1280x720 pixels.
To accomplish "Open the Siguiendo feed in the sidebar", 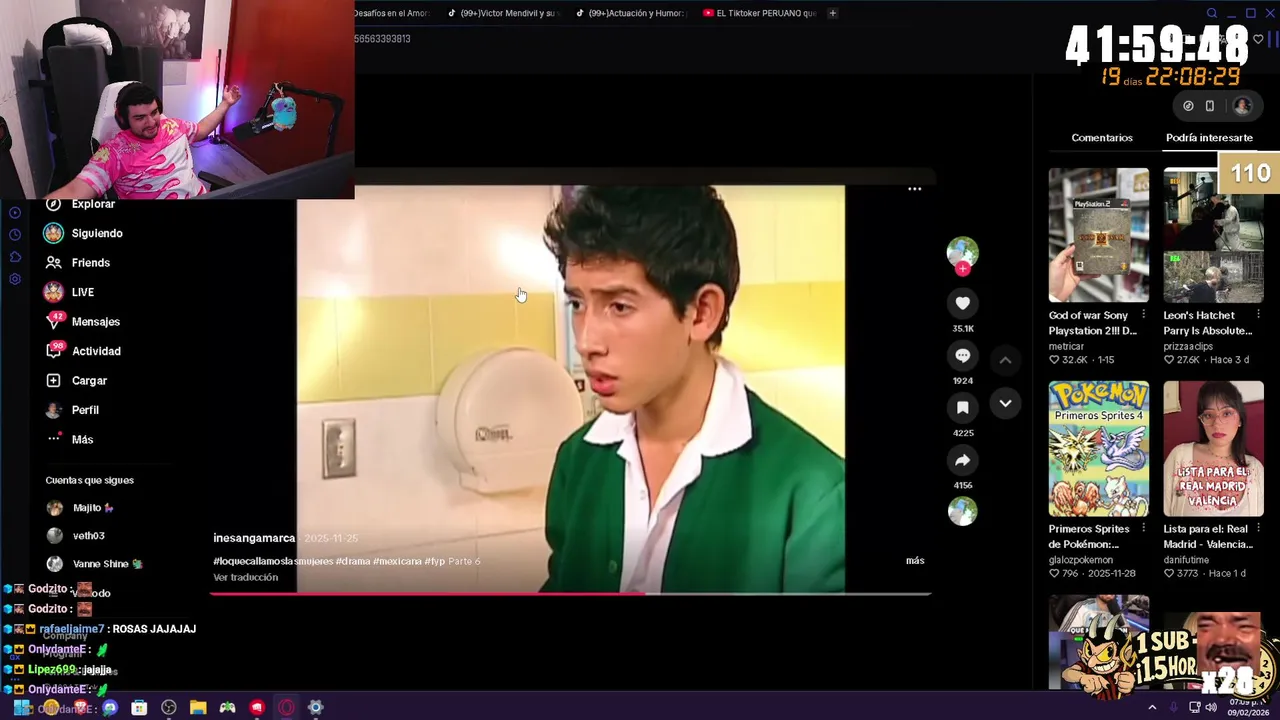I will [x=83, y=233].
